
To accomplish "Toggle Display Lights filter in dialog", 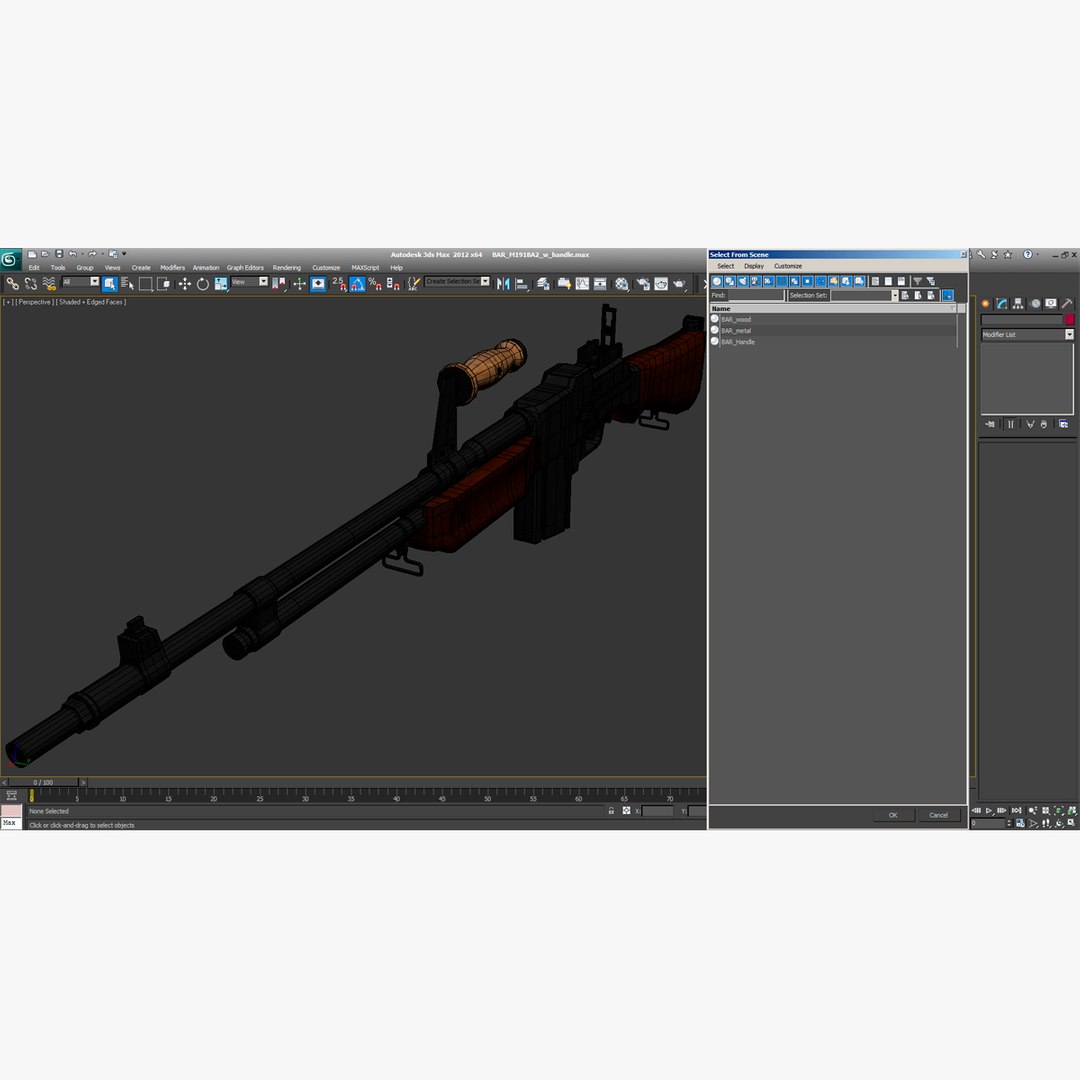I will coord(743,281).
